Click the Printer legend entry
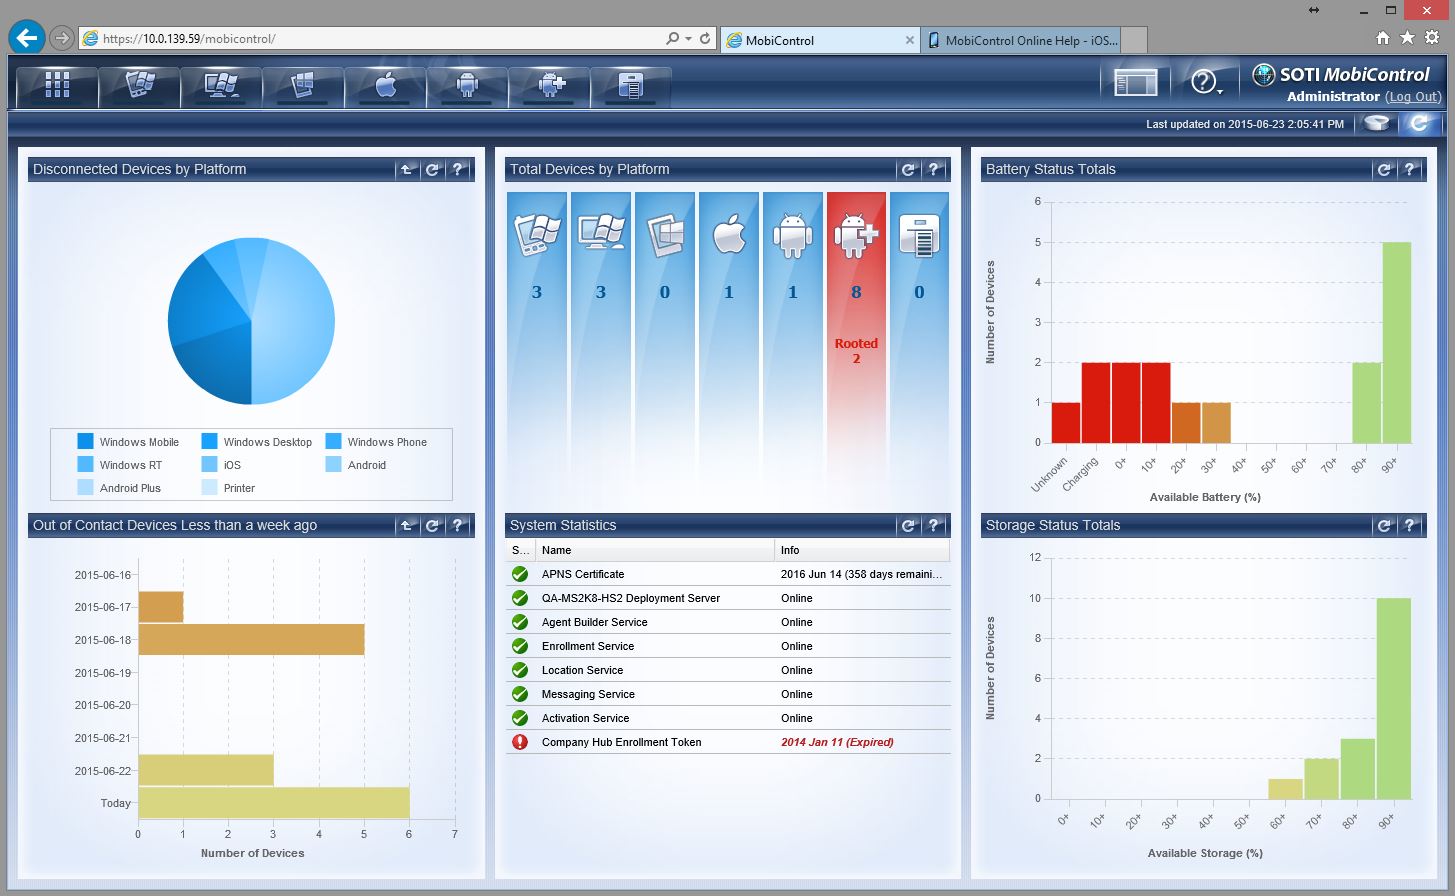Viewport: 1455px width, 896px height. pos(229,488)
